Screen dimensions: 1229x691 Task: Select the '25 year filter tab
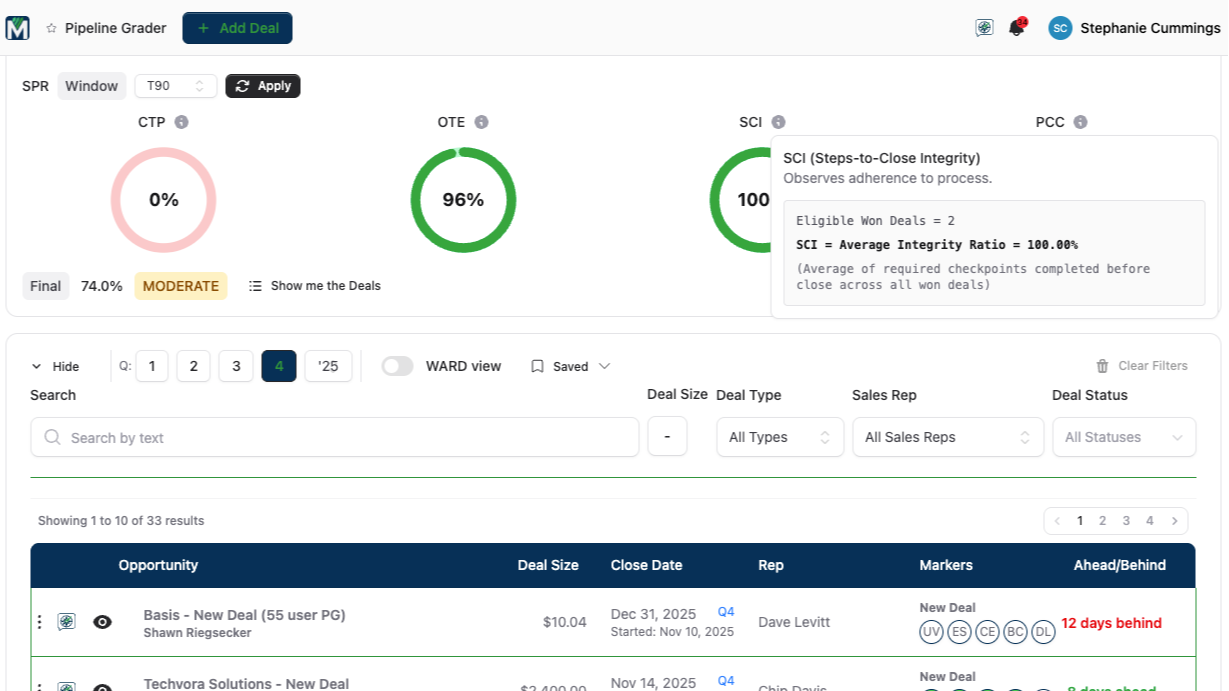point(328,366)
